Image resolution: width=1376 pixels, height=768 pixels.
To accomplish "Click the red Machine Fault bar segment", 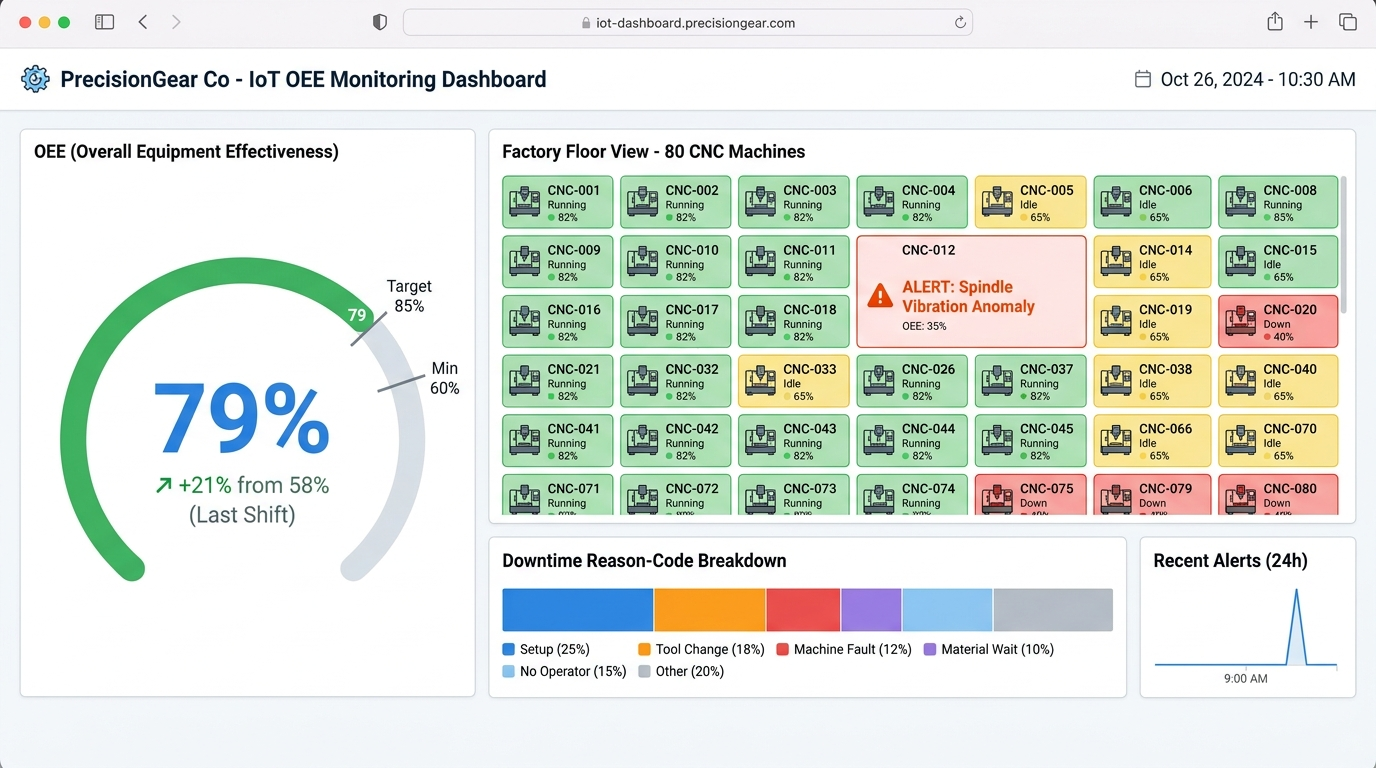I will pyautogui.click(x=804, y=610).
